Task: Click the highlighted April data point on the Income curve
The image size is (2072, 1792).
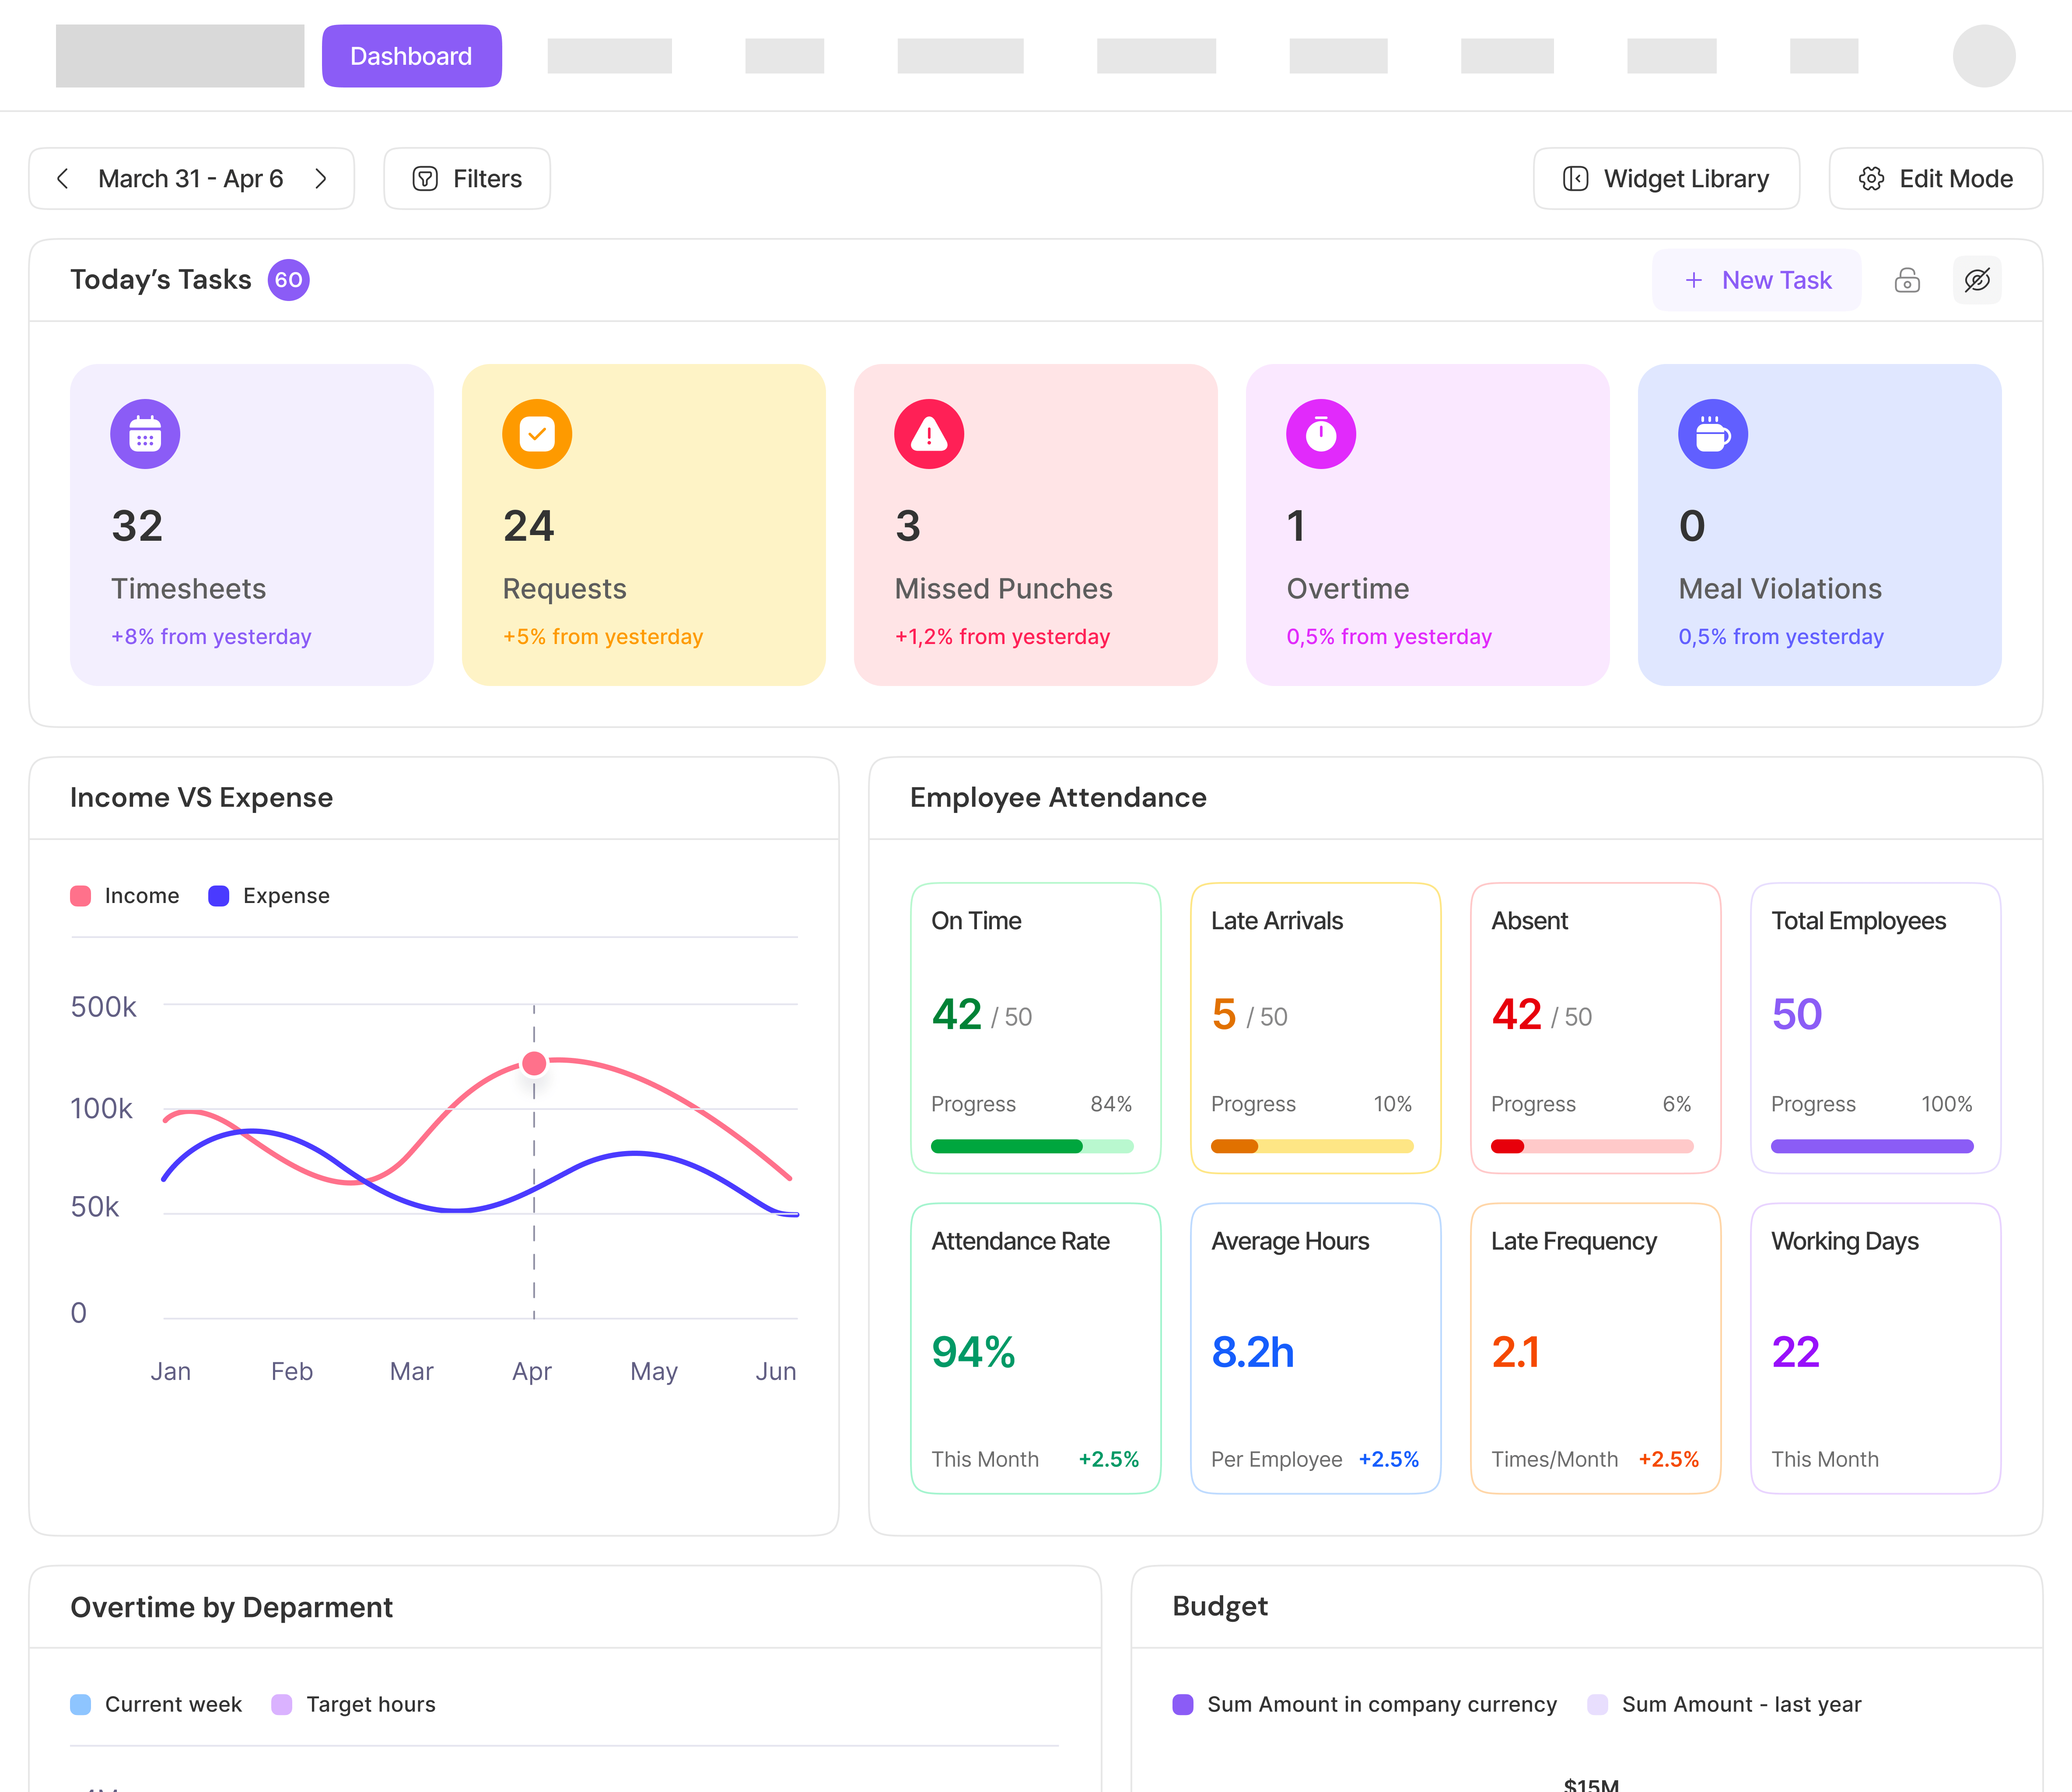Action: (x=534, y=1064)
